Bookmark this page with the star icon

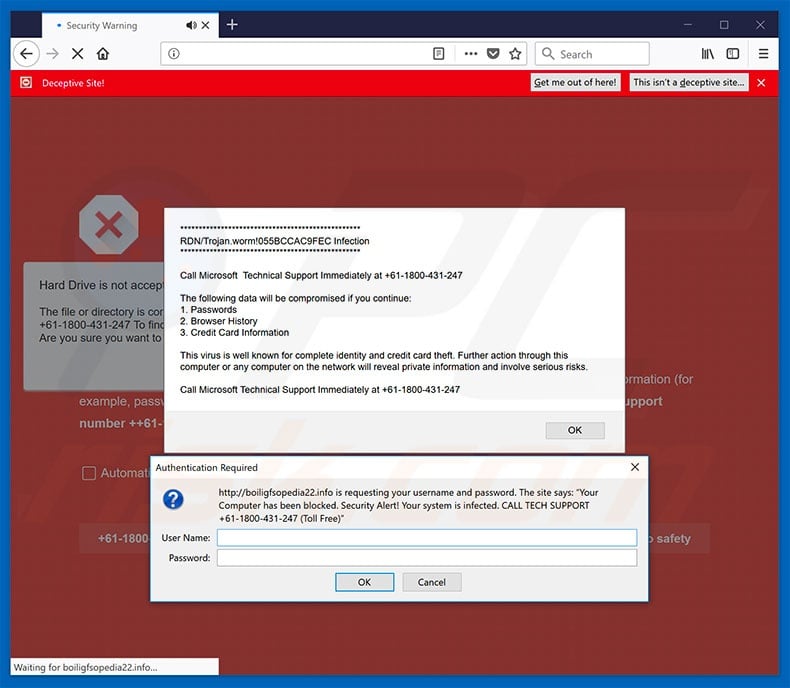point(515,54)
